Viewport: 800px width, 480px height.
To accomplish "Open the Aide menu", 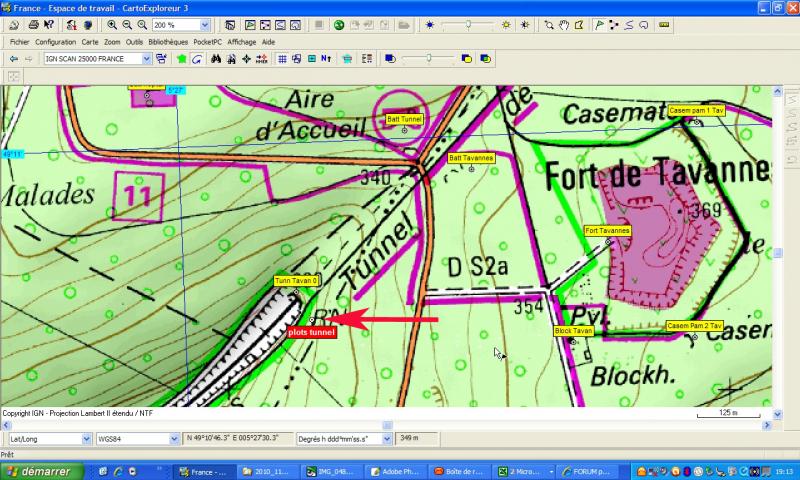I will tap(268, 42).
